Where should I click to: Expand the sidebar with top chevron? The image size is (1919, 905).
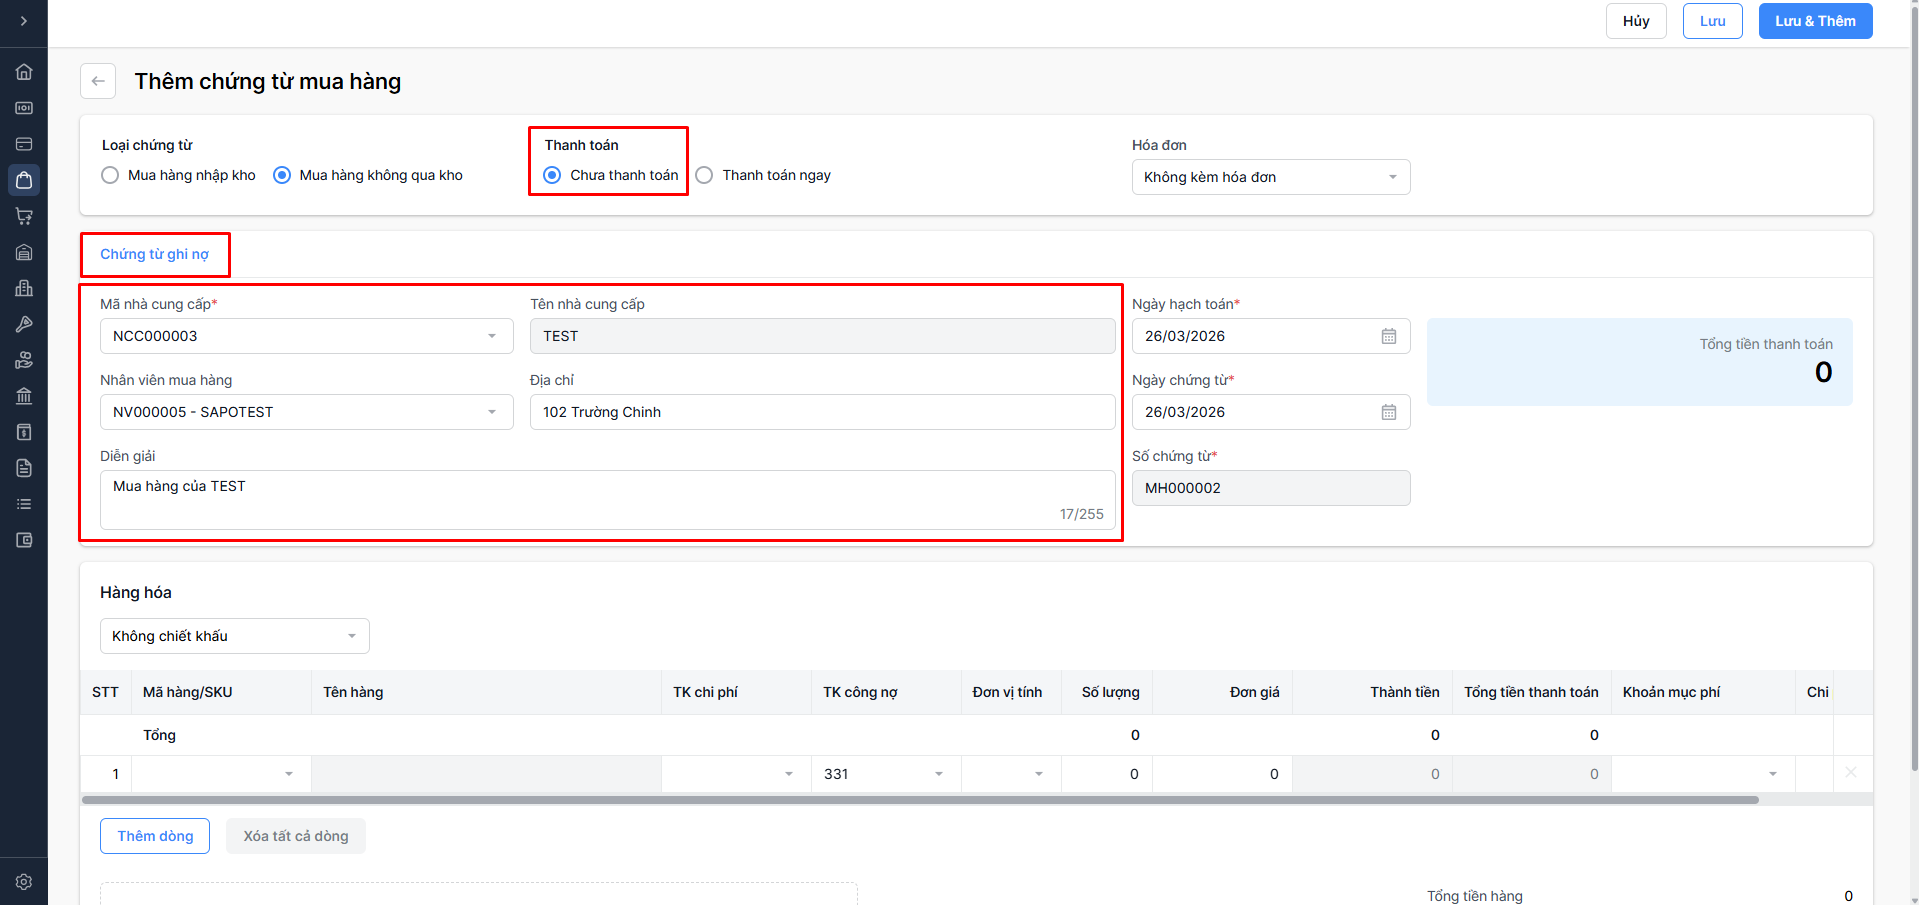(24, 21)
